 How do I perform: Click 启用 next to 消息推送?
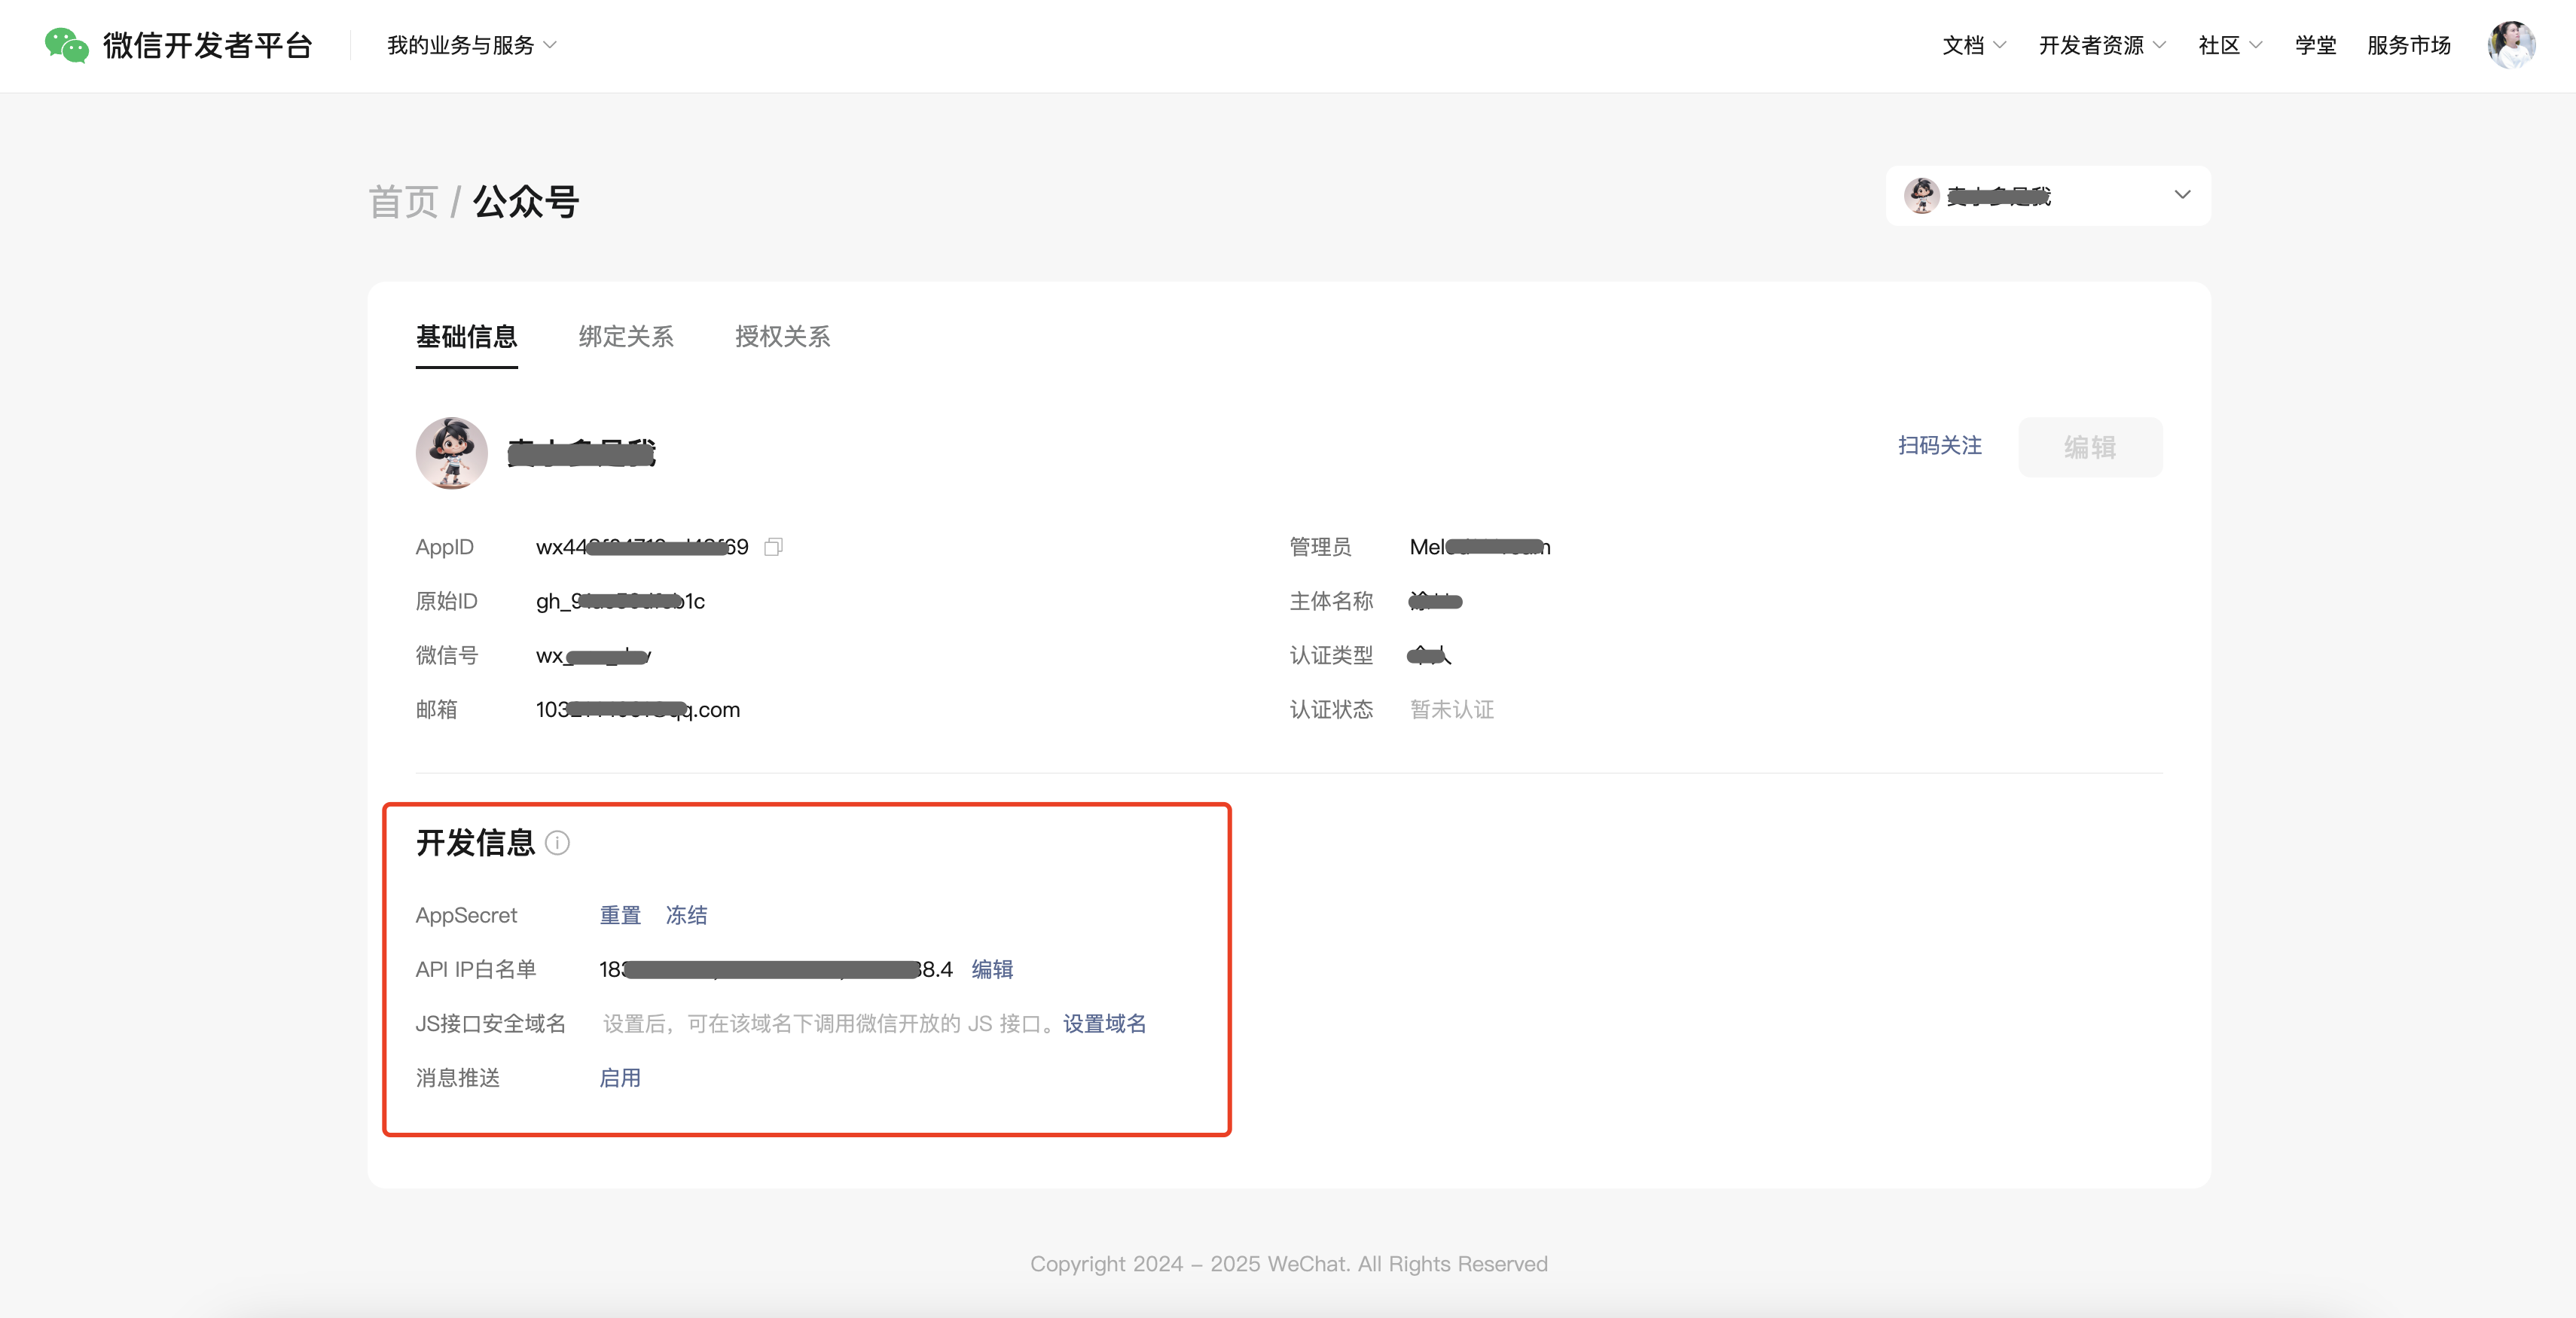(x=620, y=1078)
